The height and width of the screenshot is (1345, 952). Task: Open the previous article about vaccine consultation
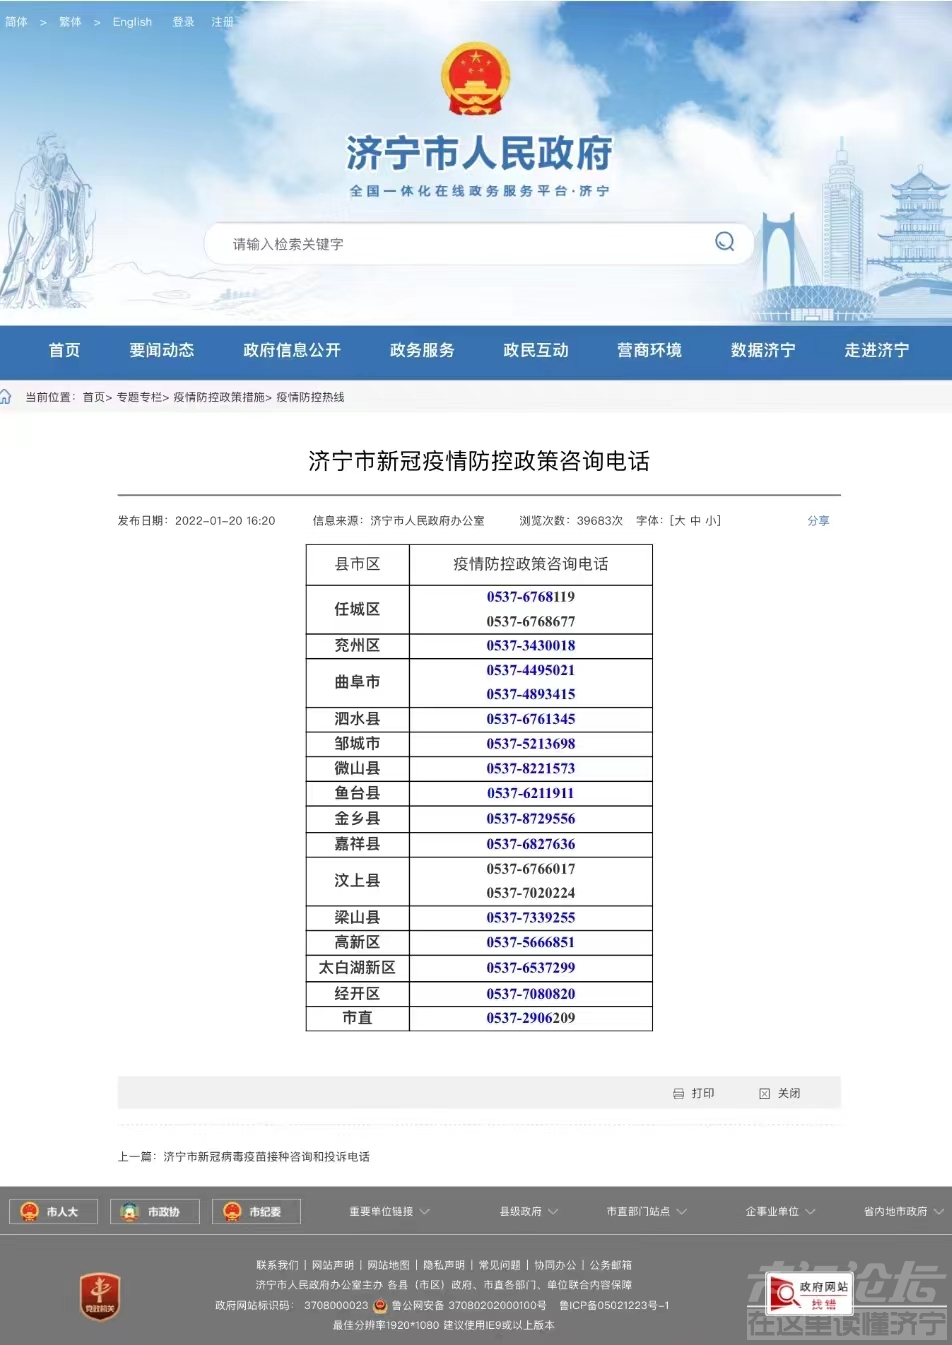coord(266,1157)
